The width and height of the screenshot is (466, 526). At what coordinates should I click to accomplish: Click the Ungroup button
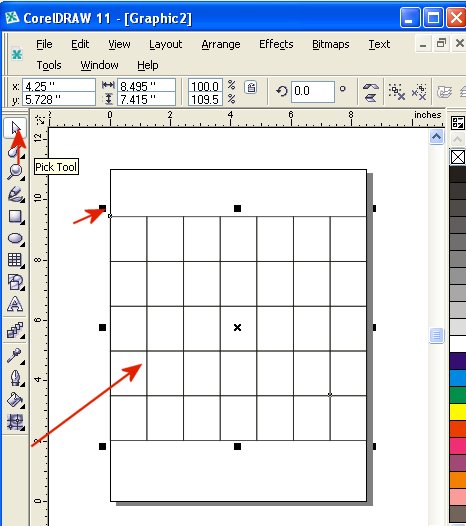(x=397, y=92)
